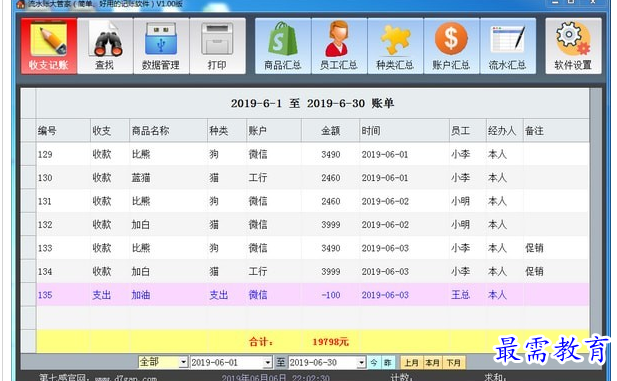Open the start date 2019-06-01 dropdown
Viewport: 617px width, 381px height.
268,362
